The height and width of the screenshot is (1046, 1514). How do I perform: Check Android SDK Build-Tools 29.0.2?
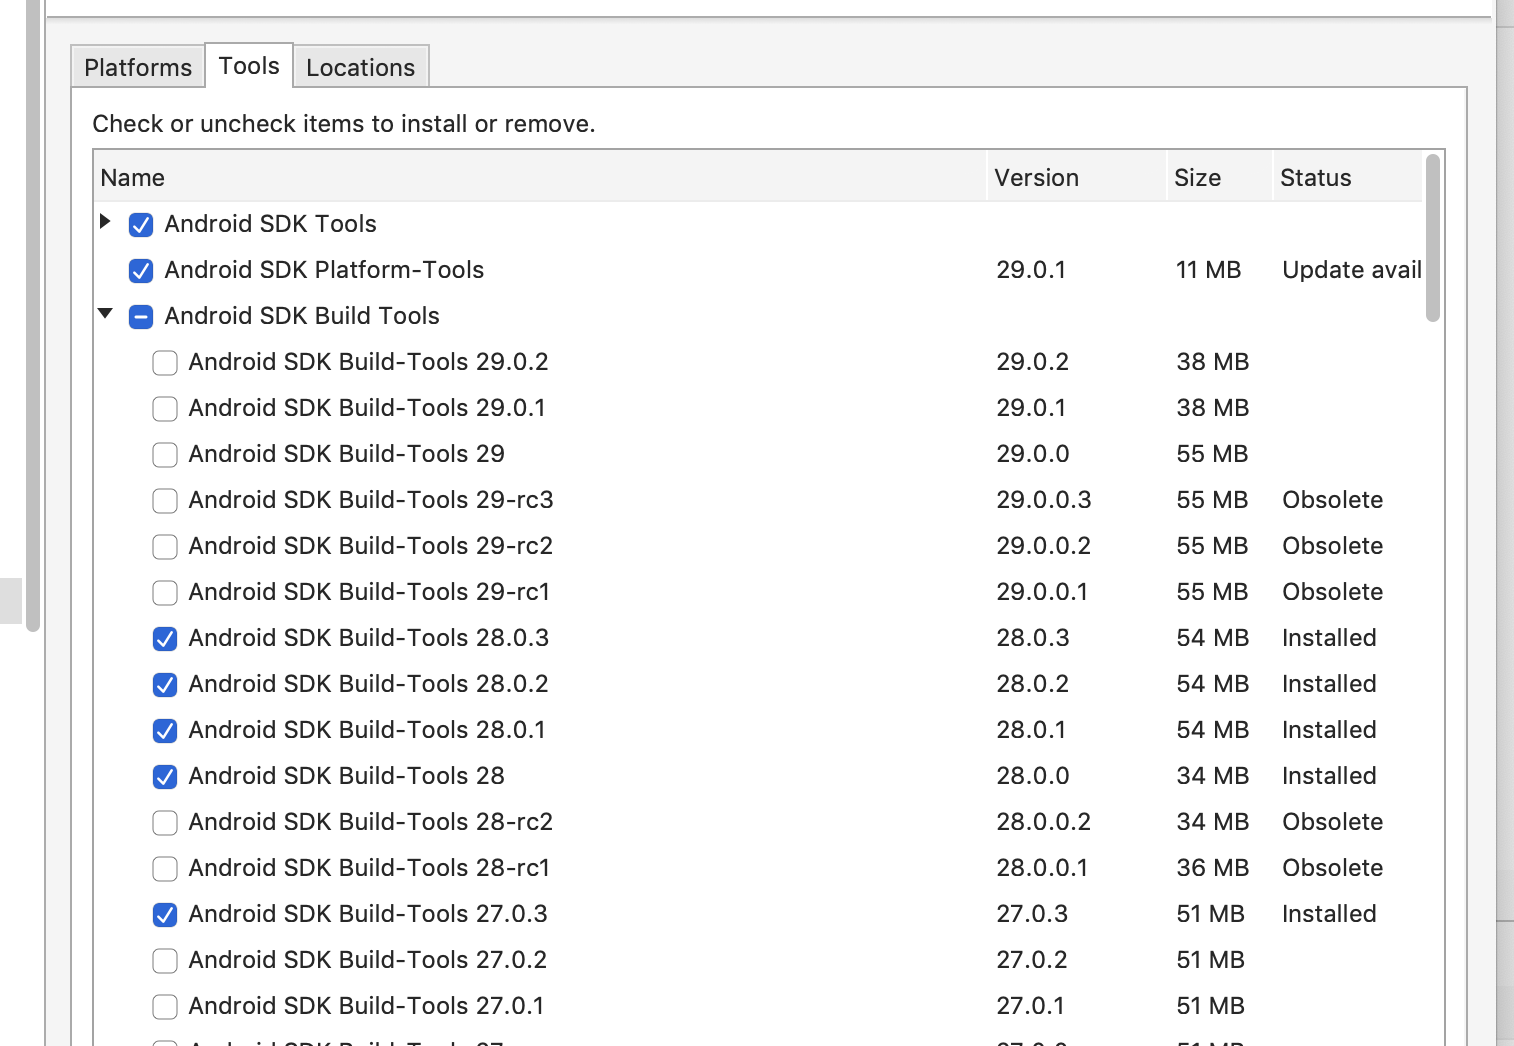164,362
